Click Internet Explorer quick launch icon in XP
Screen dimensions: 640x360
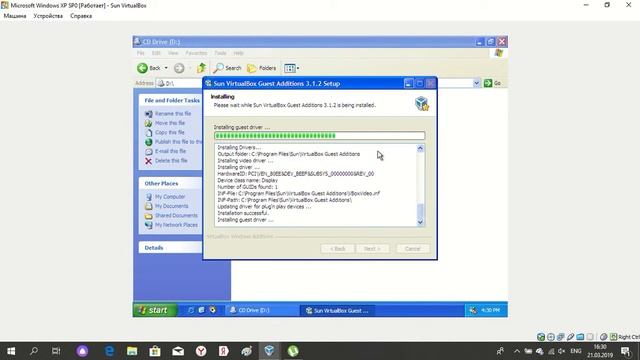tap(191, 310)
